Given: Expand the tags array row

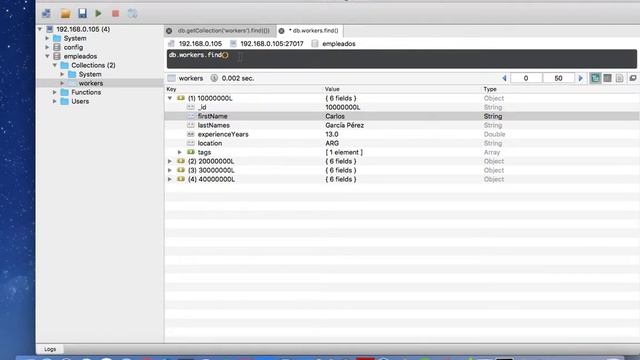Looking at the screenshot, I should click(x=180, y=152).
